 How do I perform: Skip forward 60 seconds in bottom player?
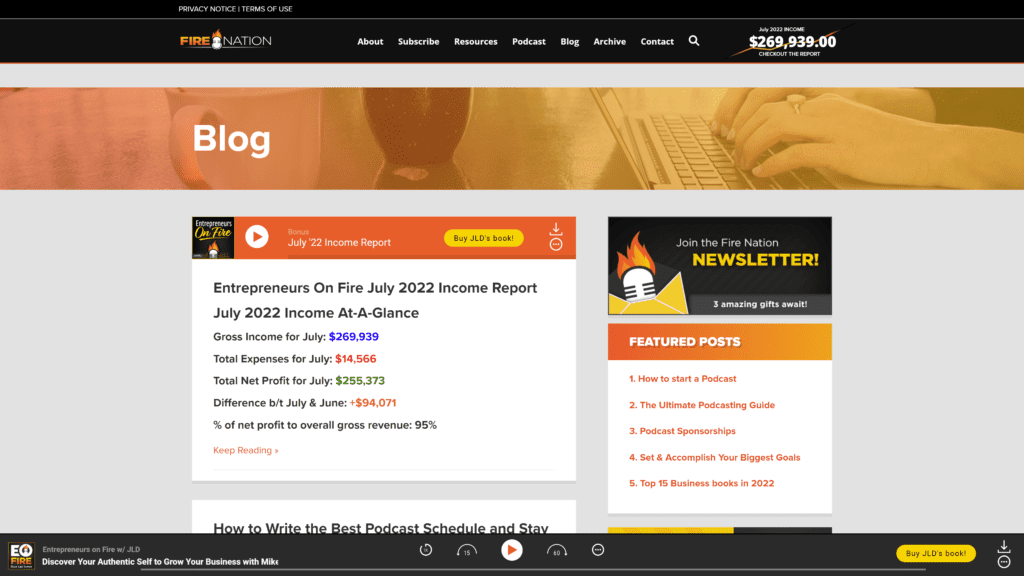coord(556,551)
